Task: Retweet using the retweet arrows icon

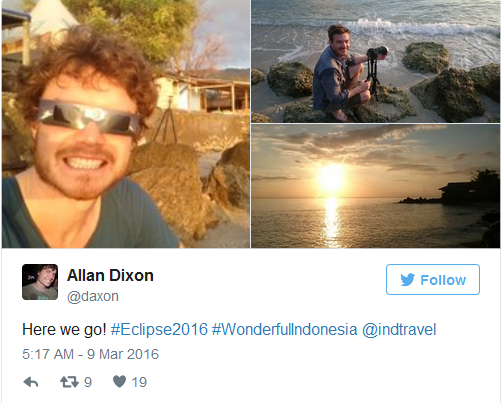Action: pyautogui.click(x=69, y=382)
